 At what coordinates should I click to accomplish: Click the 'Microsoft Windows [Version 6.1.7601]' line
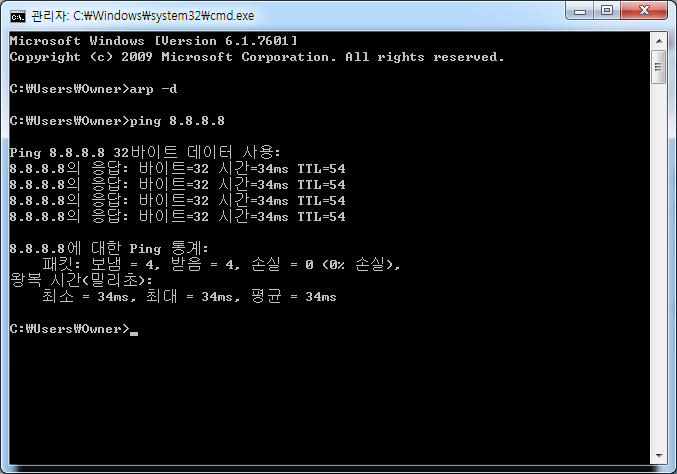(153, 41)
